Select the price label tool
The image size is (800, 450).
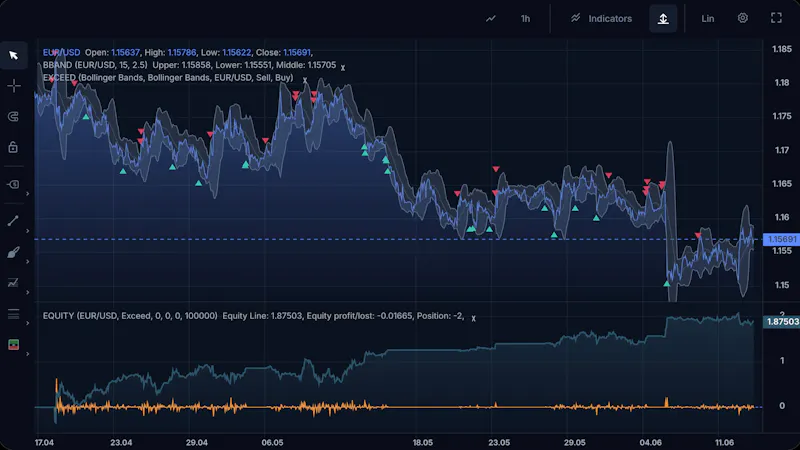pyautogui.click(x=14, y=185)
